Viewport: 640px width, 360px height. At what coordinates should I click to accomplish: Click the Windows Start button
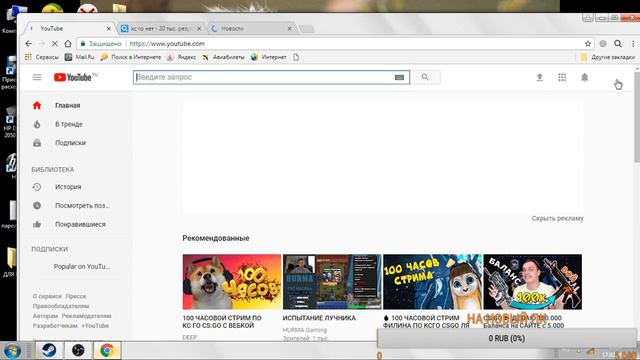click(x=12, y=351)
